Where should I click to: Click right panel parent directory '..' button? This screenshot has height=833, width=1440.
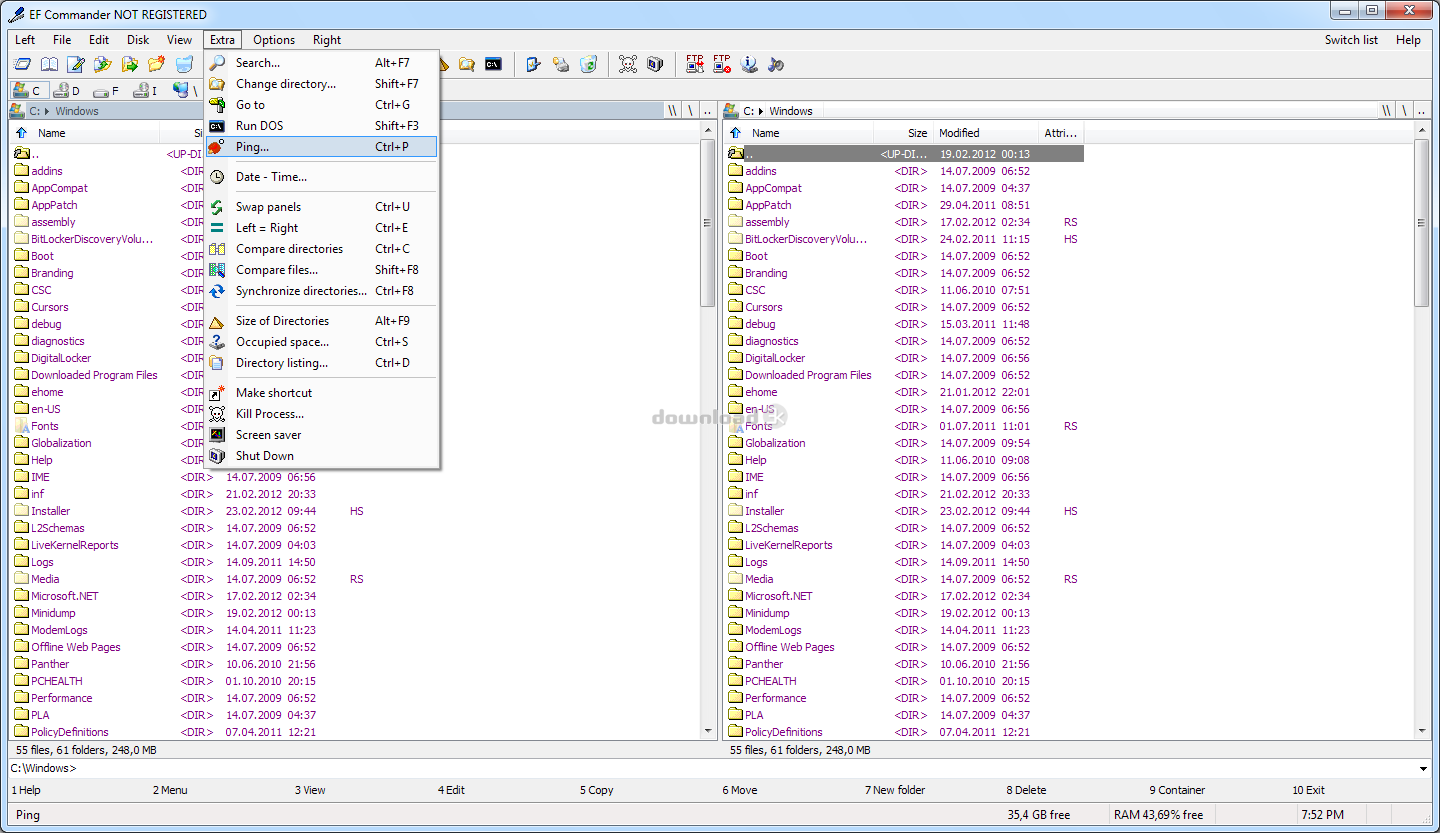coord(1423,111)
